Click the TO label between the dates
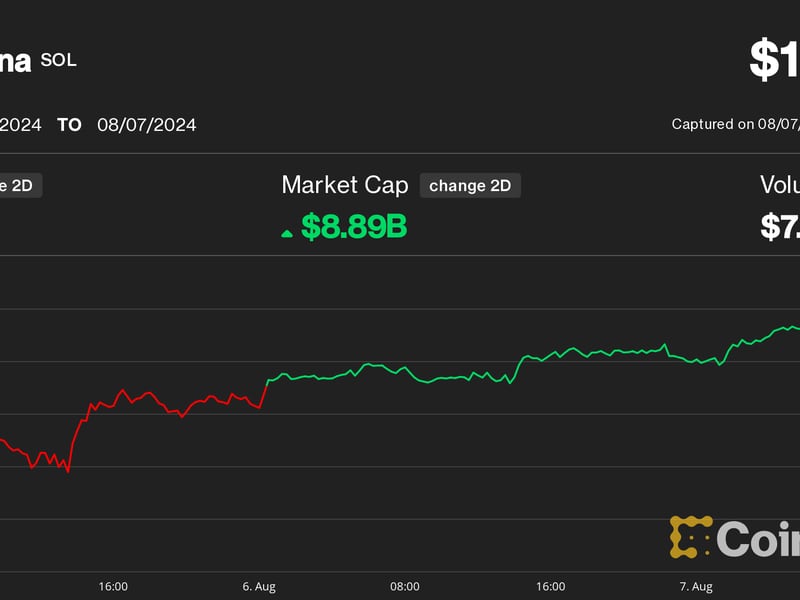This screenshot has height=600, width=800. coord(68,125)
